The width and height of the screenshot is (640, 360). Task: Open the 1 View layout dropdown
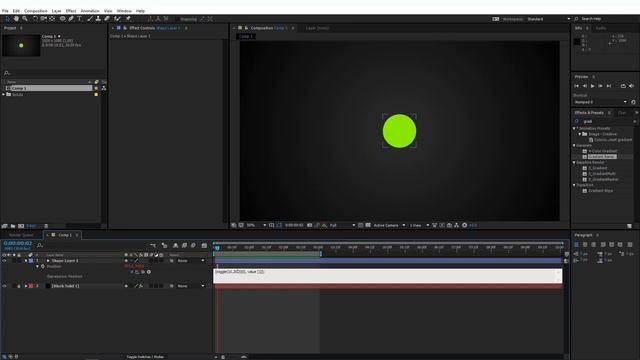(x=419, y=225)
